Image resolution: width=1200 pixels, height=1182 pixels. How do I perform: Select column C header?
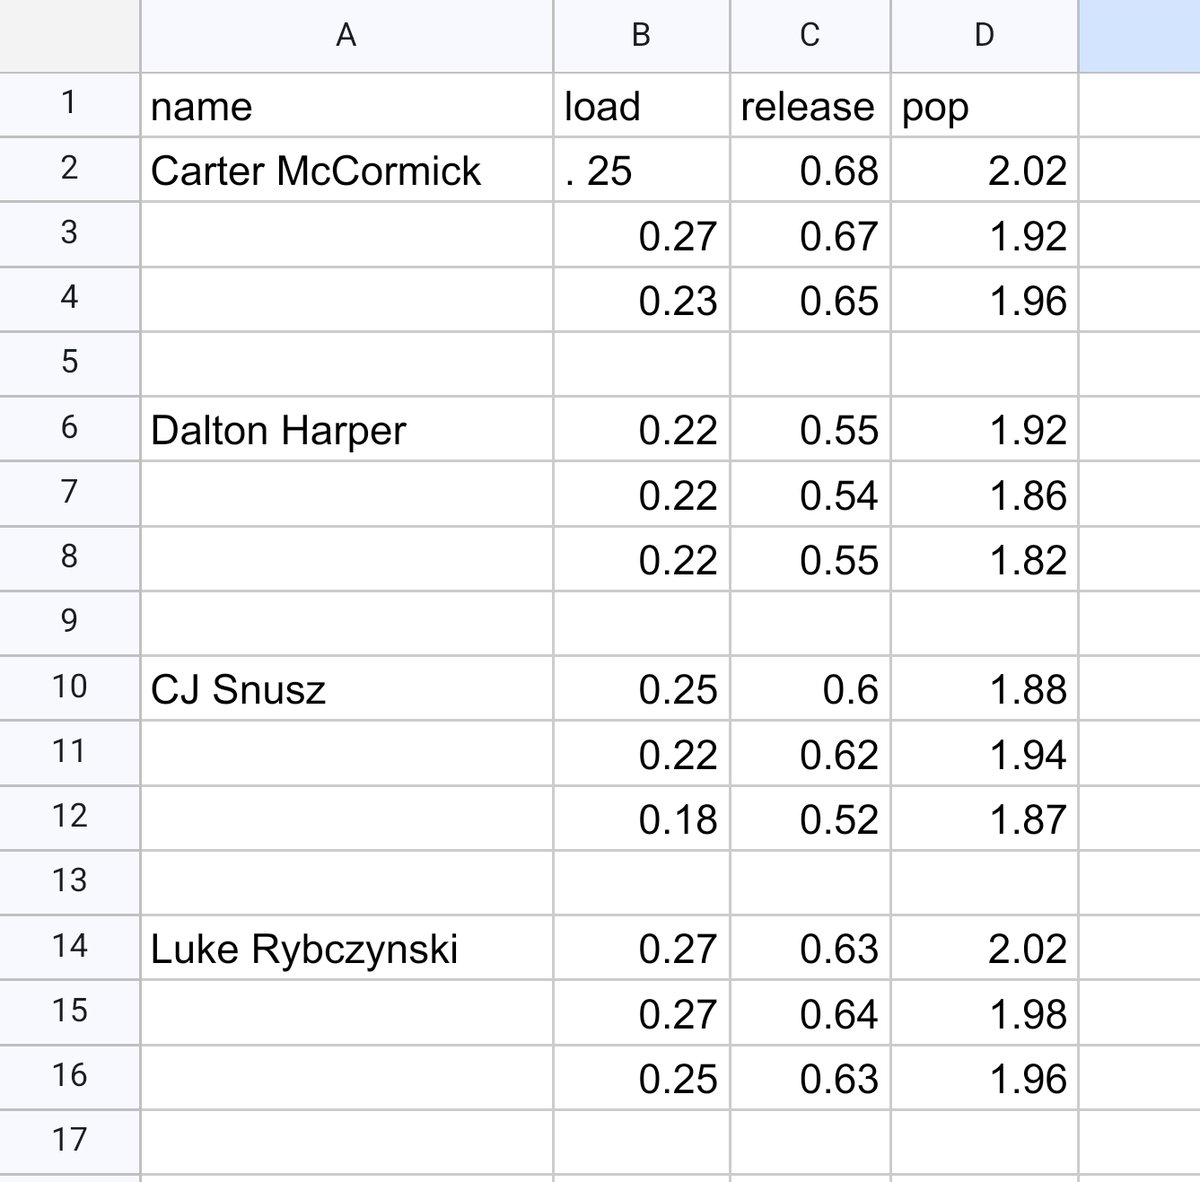[810, 36]
